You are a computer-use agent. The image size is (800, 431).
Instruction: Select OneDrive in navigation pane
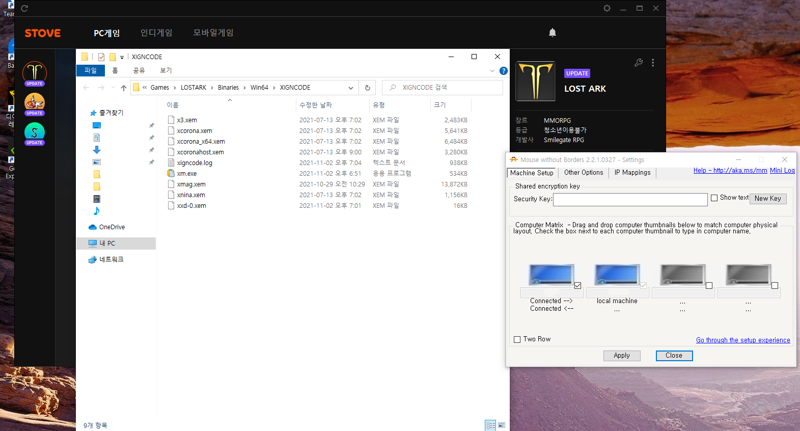(112, 227)
